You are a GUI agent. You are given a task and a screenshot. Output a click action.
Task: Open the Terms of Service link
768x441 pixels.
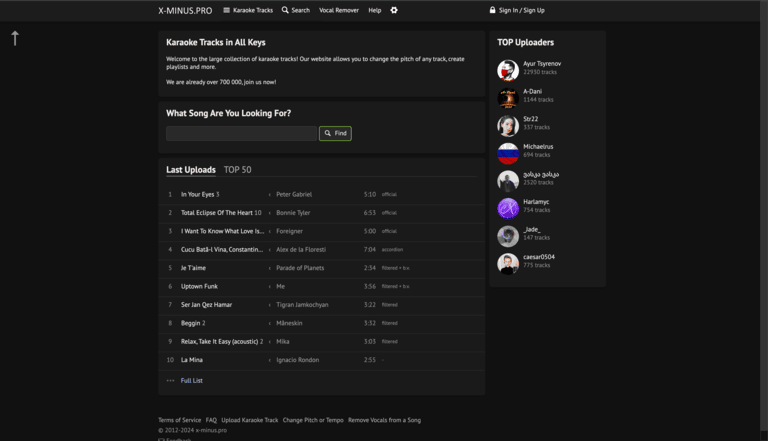[179, 420]
